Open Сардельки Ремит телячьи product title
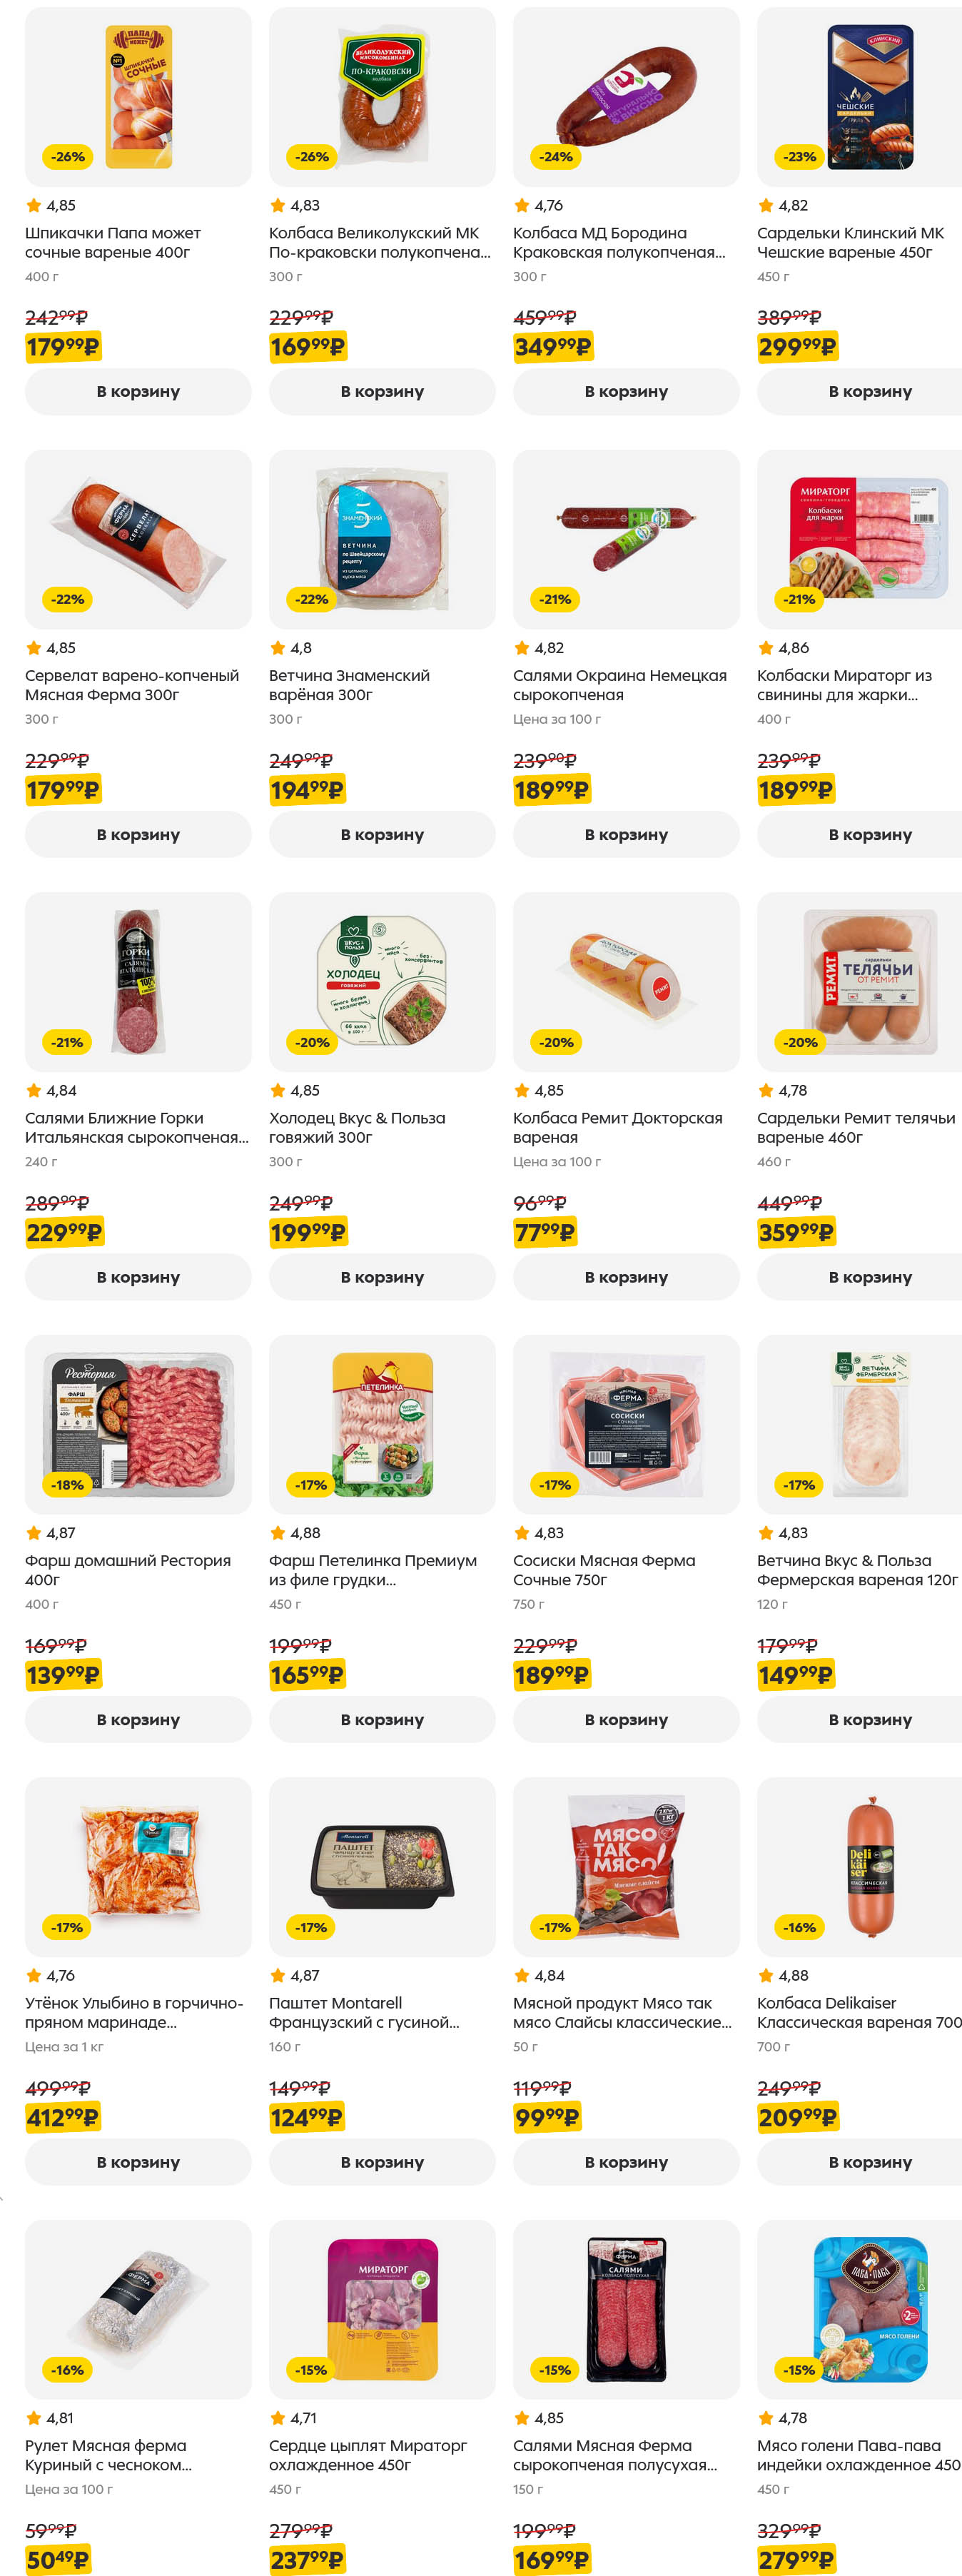Viewport: 962px width, 2576px height. click(x=856, y=1128)
